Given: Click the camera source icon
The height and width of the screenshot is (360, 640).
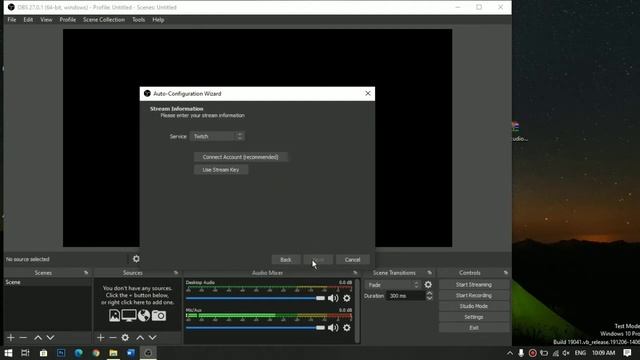Looking at the screenshot, I should [x=159, y=316].
